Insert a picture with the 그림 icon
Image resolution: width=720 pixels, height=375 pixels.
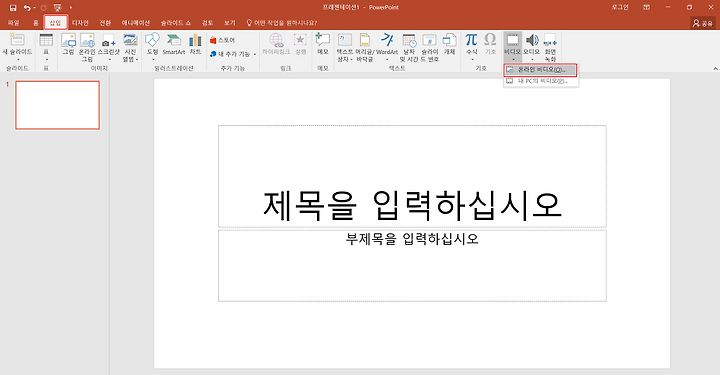click(x=68, y=44)
